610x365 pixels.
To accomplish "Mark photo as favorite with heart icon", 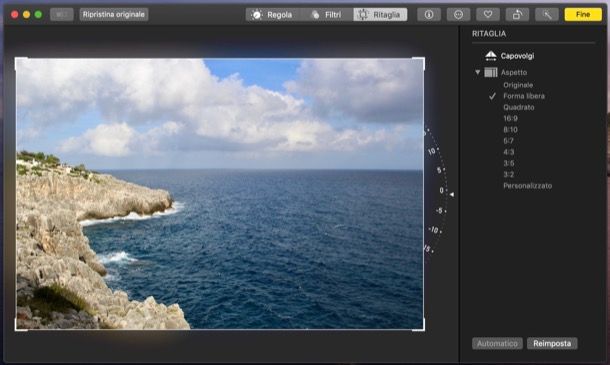I will [x=488, y=14].
